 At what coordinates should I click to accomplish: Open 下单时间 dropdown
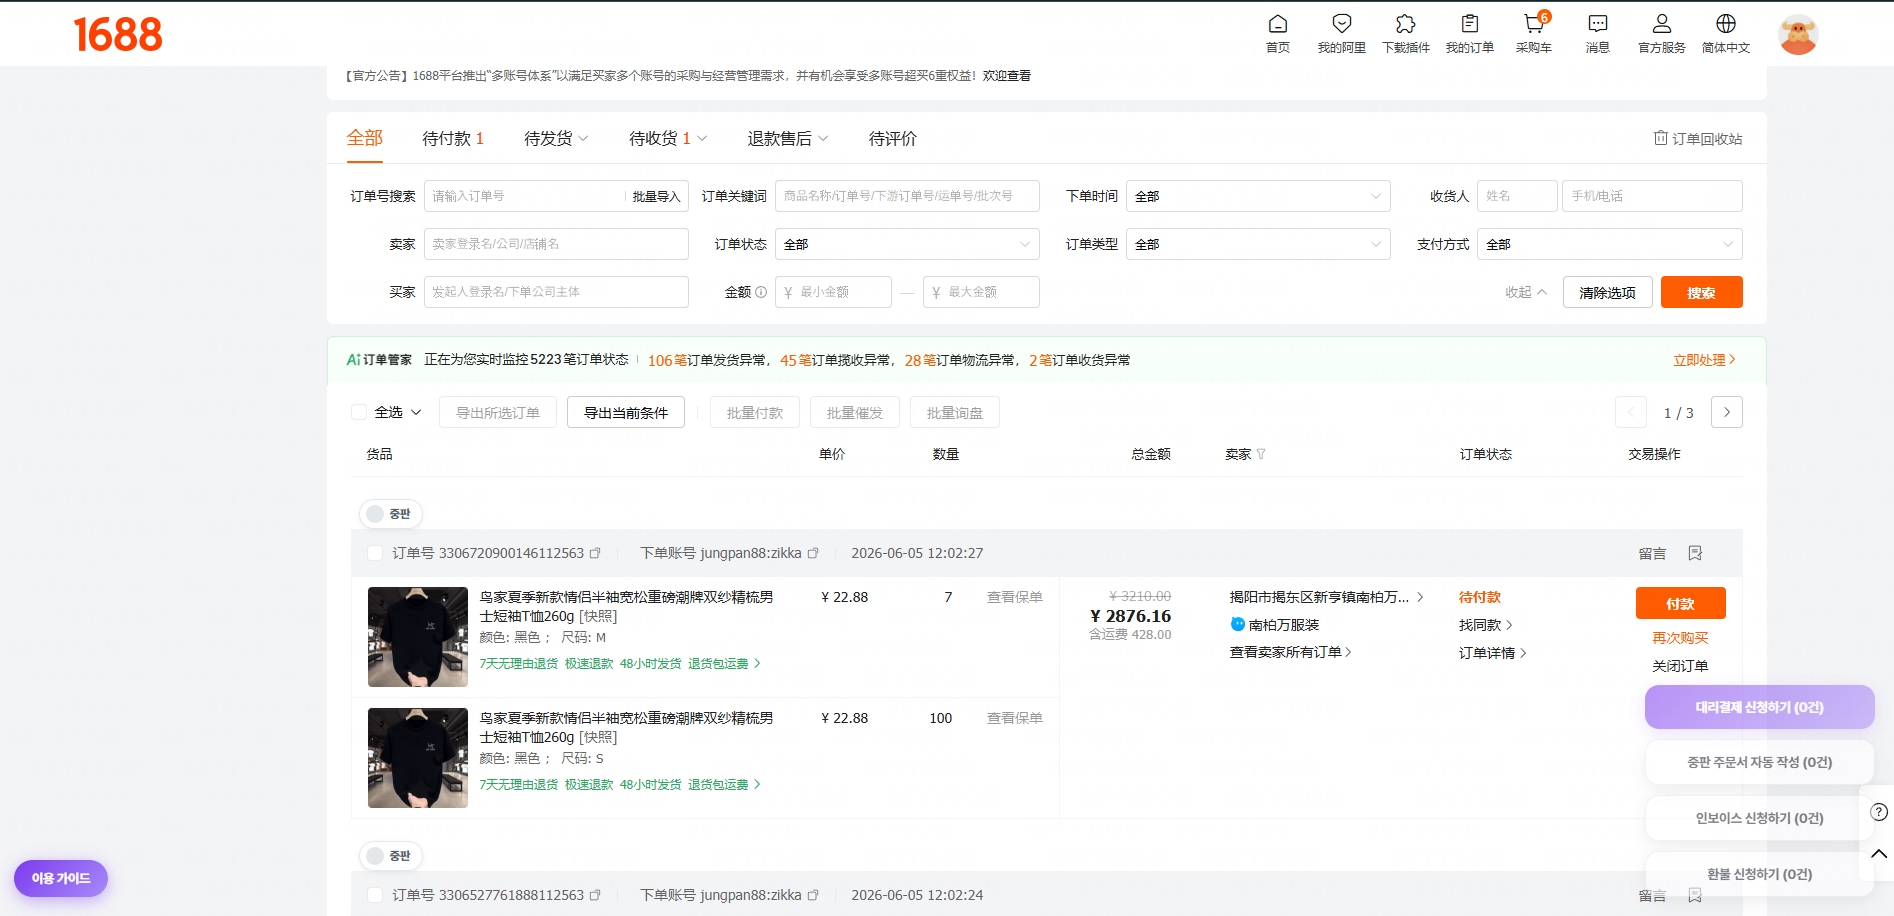pyautogui.click(x=1258, y=196)
